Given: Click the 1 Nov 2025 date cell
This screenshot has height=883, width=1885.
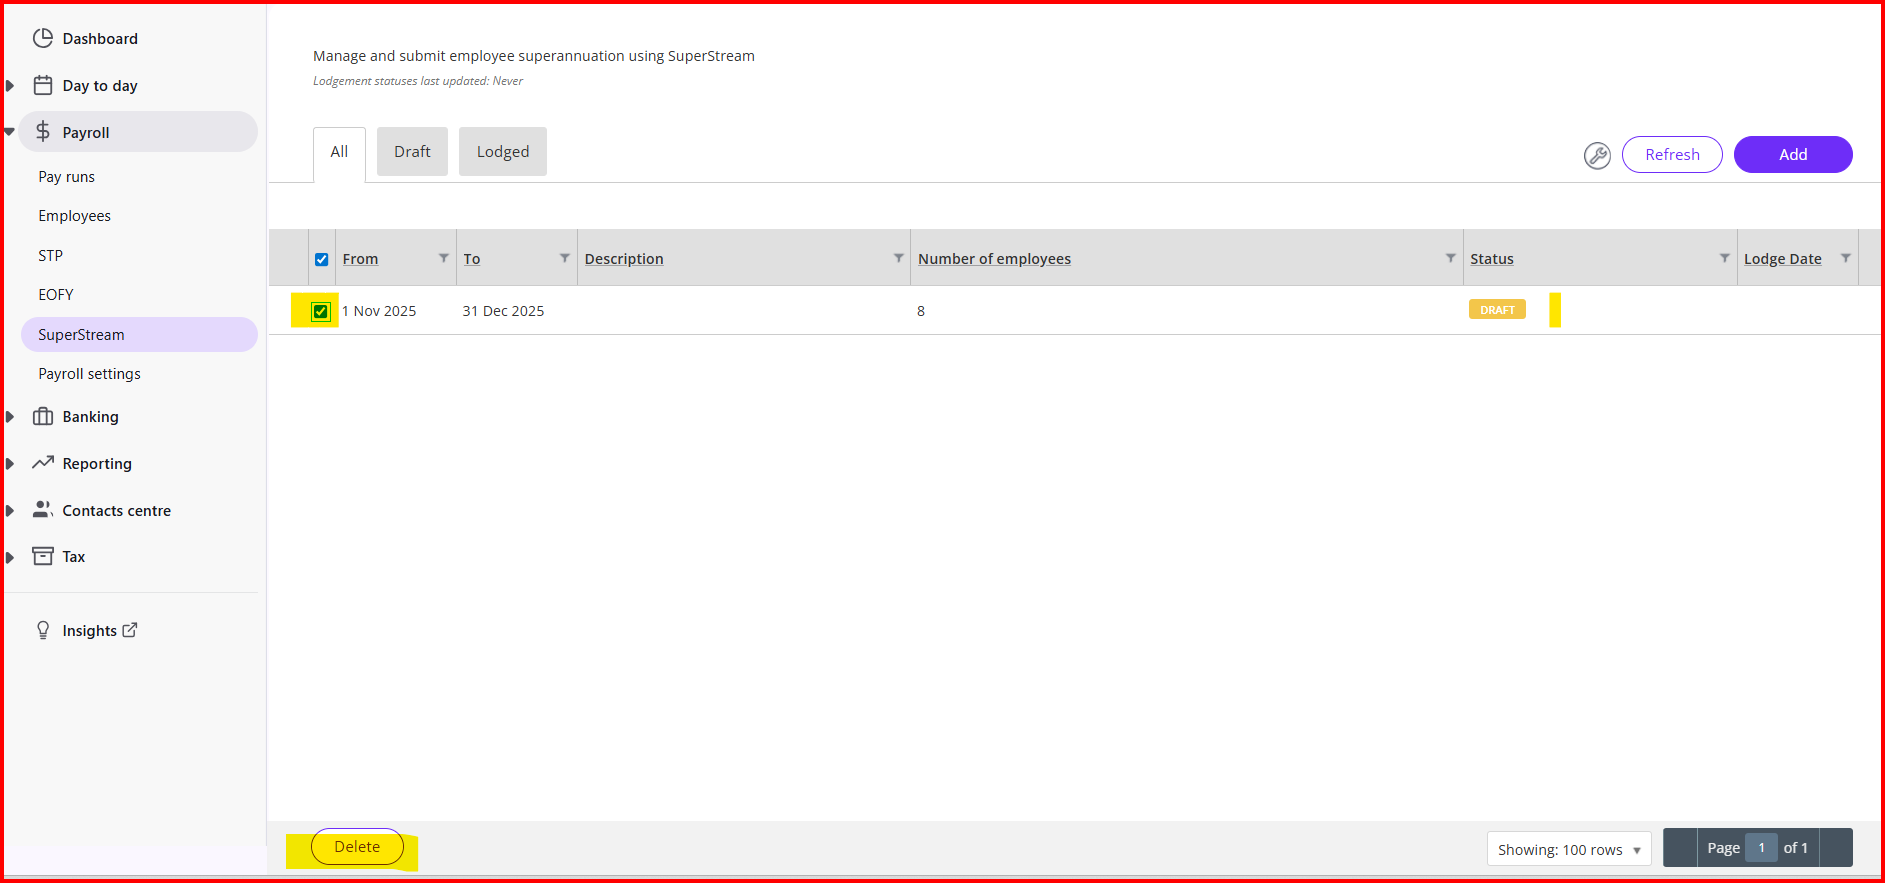Looking at the screenshot, I should coord(379,311).
